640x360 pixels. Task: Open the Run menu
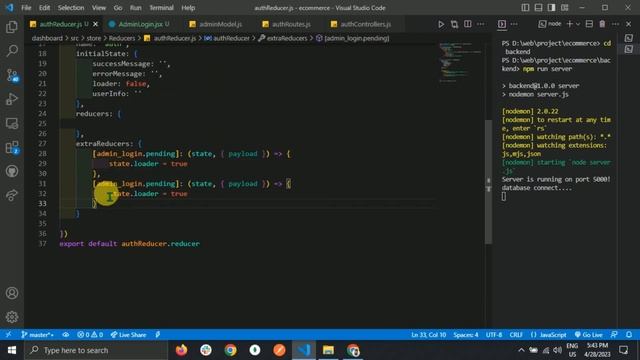tap(136, 8)
